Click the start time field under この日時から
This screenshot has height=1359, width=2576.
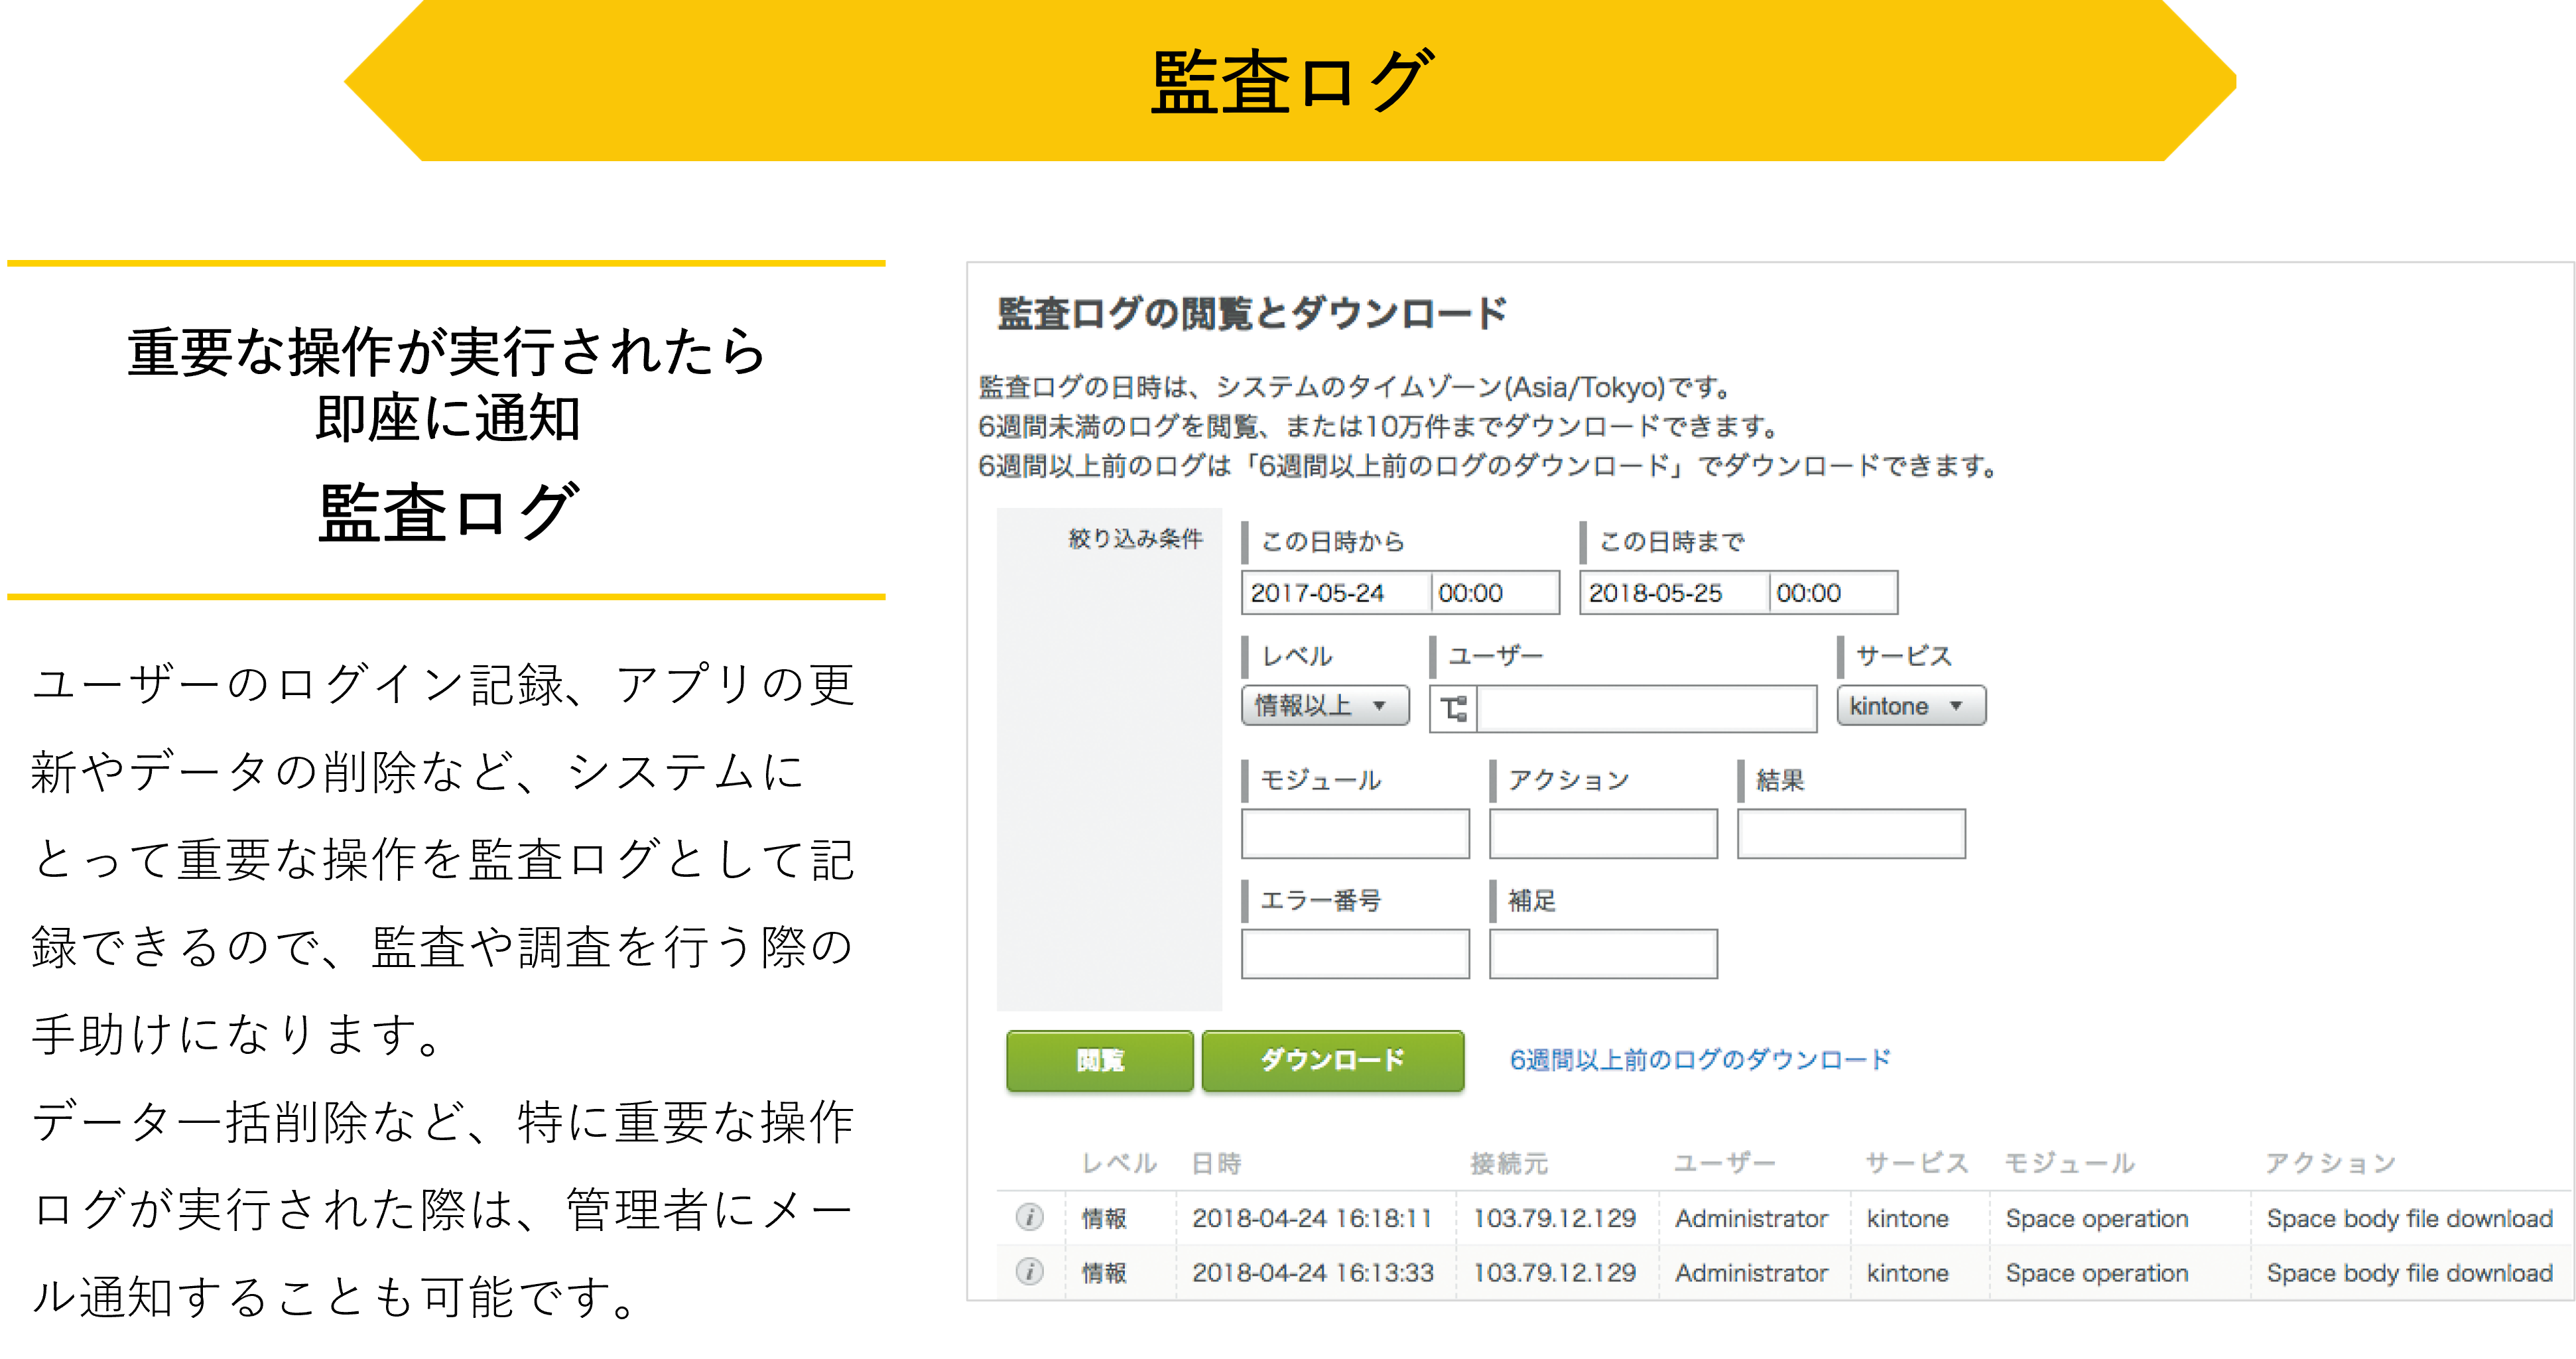click(x=1493, y=593)
